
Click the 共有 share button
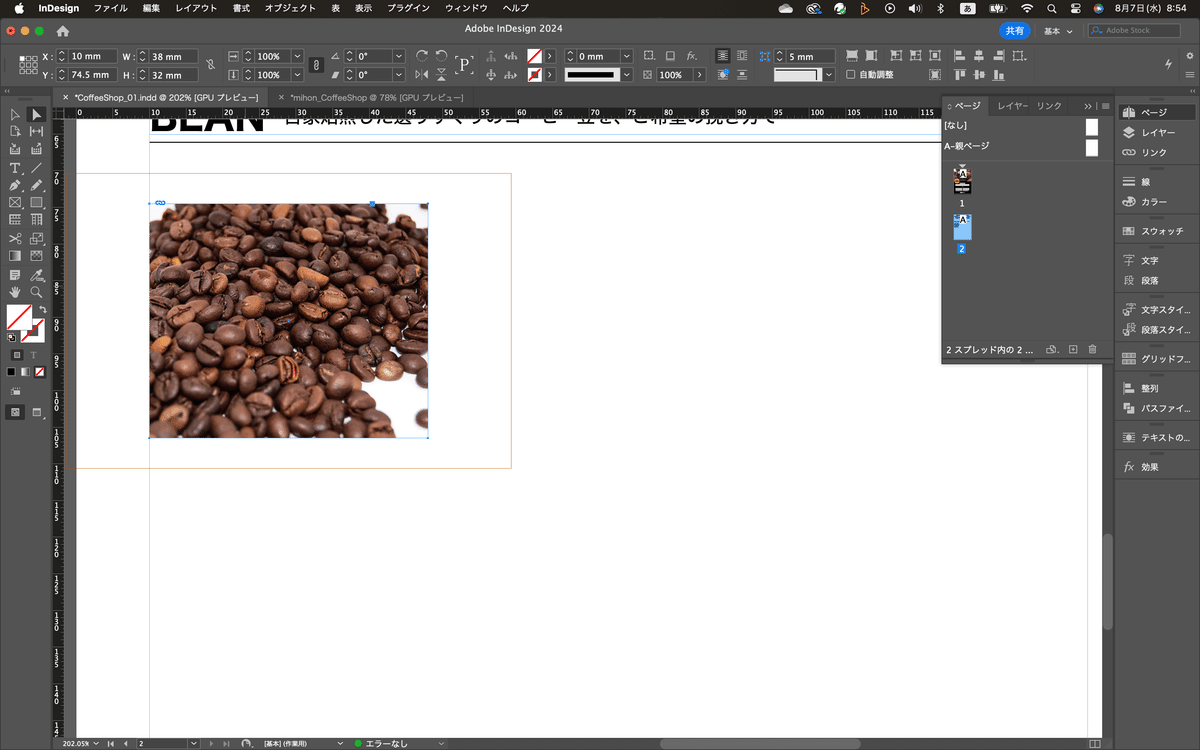click(1014, 31)
